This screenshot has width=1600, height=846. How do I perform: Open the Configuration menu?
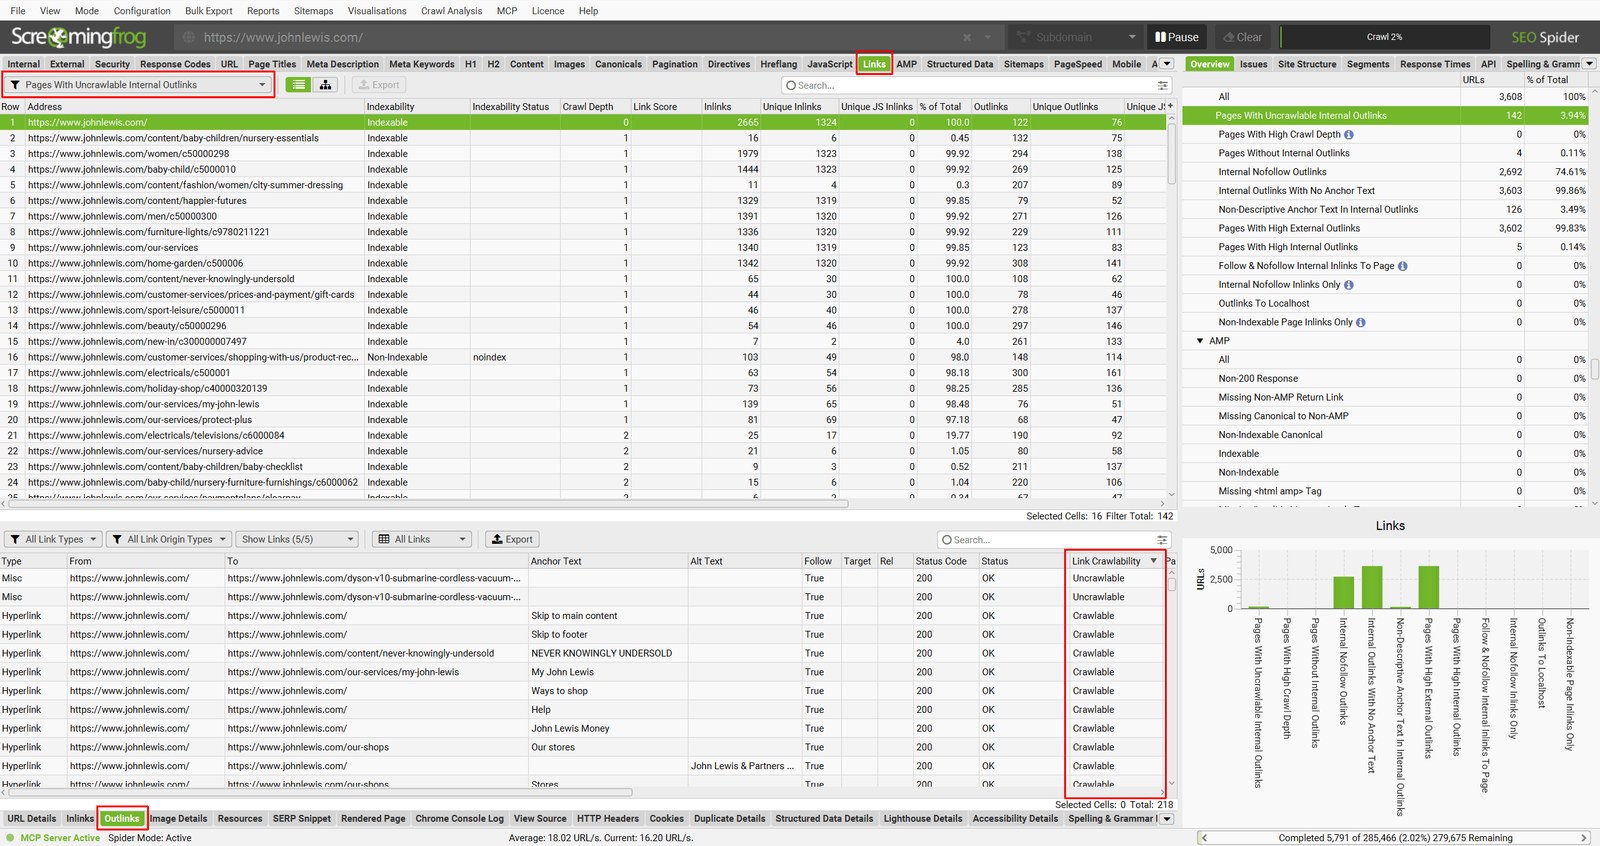(142, 11)
